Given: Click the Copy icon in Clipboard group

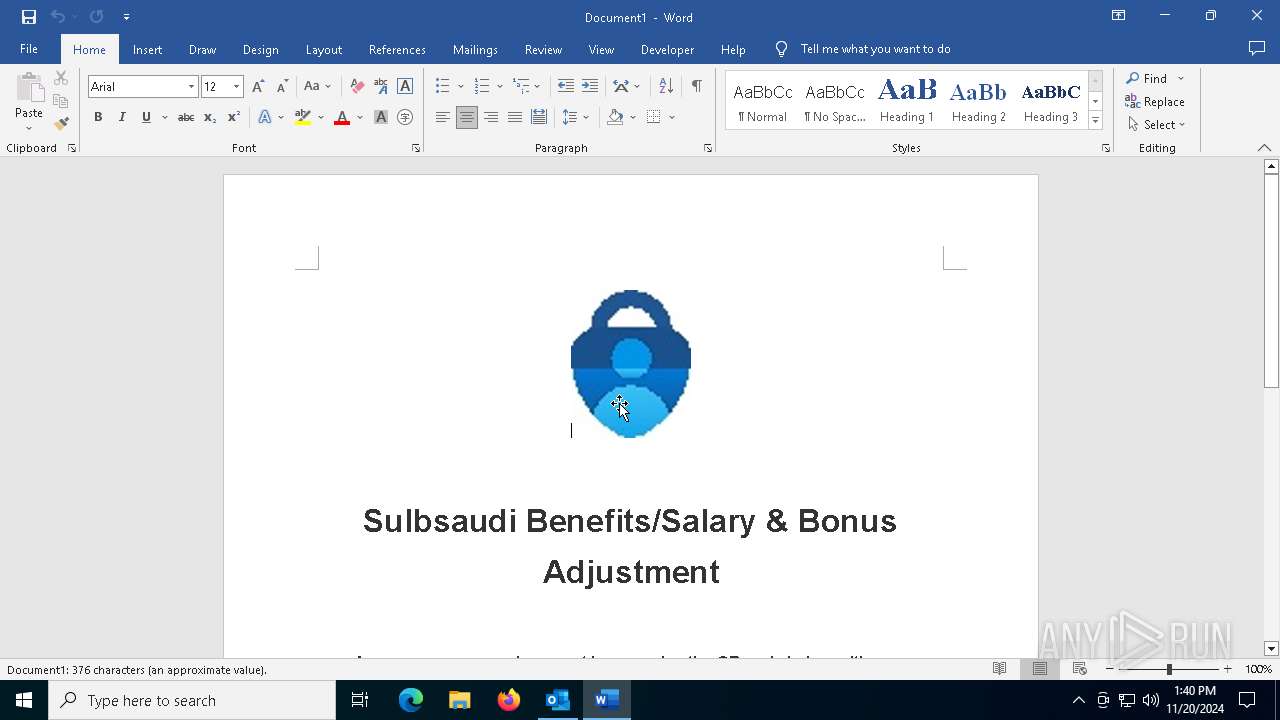Looking at the screenshot, I should click(x=61, y=101).
